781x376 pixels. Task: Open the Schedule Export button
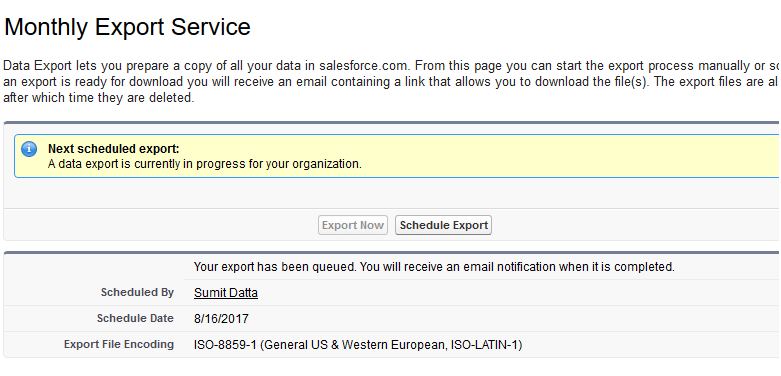pos(443,225)
